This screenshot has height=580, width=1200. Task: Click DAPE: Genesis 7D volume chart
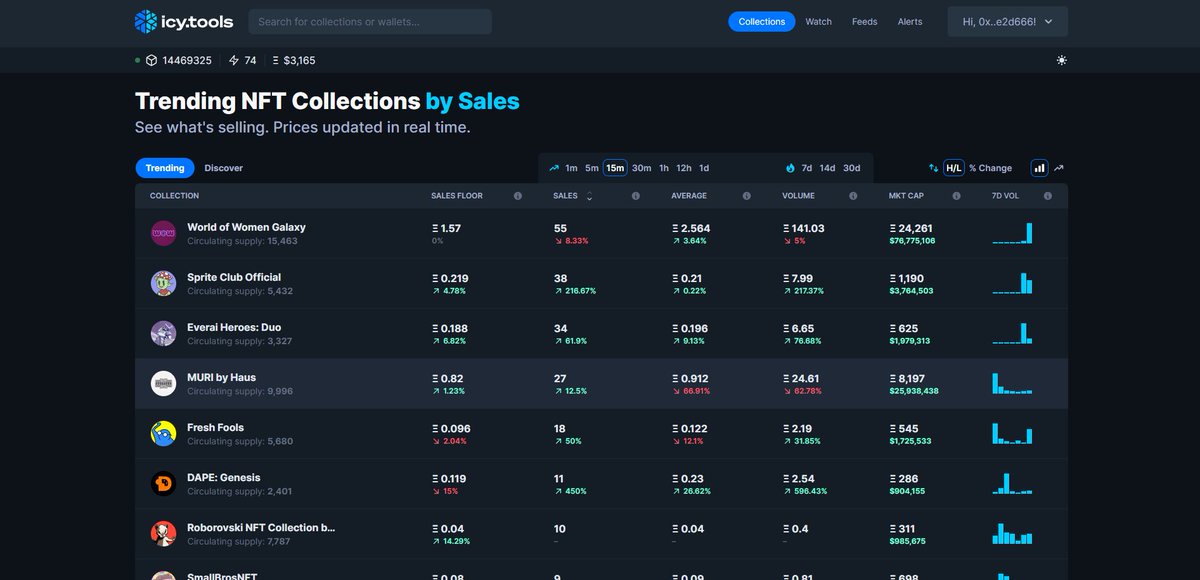coord(1012,483)
